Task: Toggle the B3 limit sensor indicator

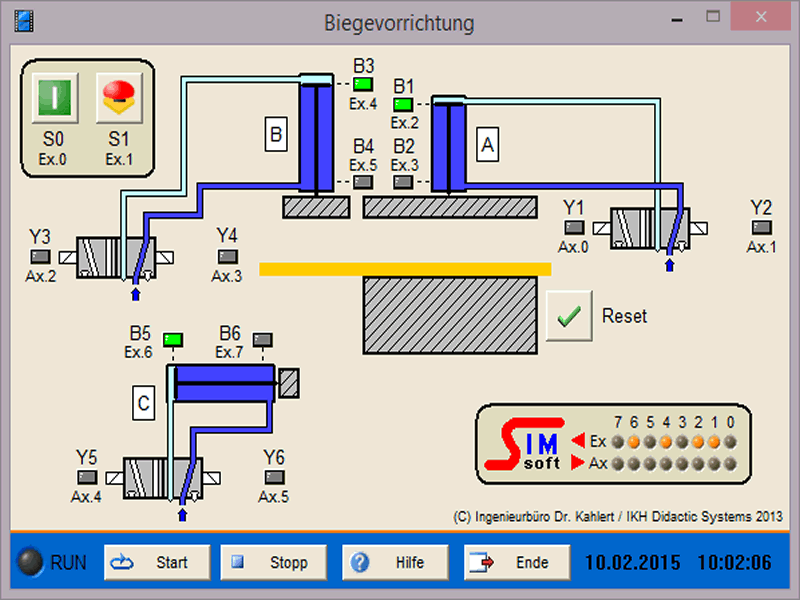Action: click(x=363, y=84)
